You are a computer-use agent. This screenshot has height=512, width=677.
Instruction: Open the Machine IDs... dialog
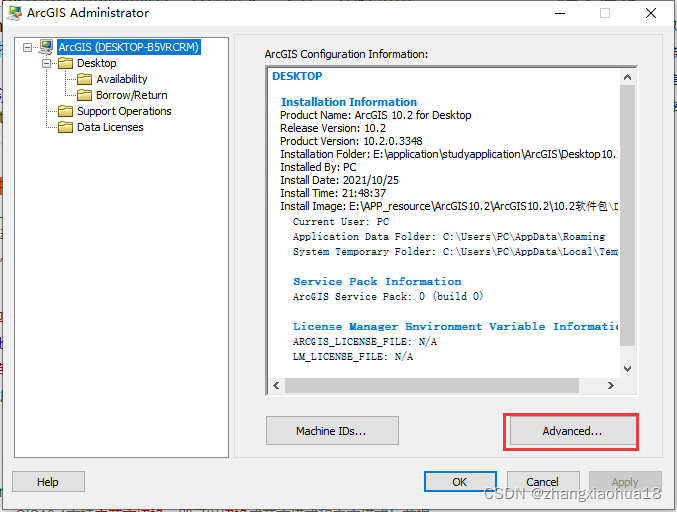tap(332, 431)
